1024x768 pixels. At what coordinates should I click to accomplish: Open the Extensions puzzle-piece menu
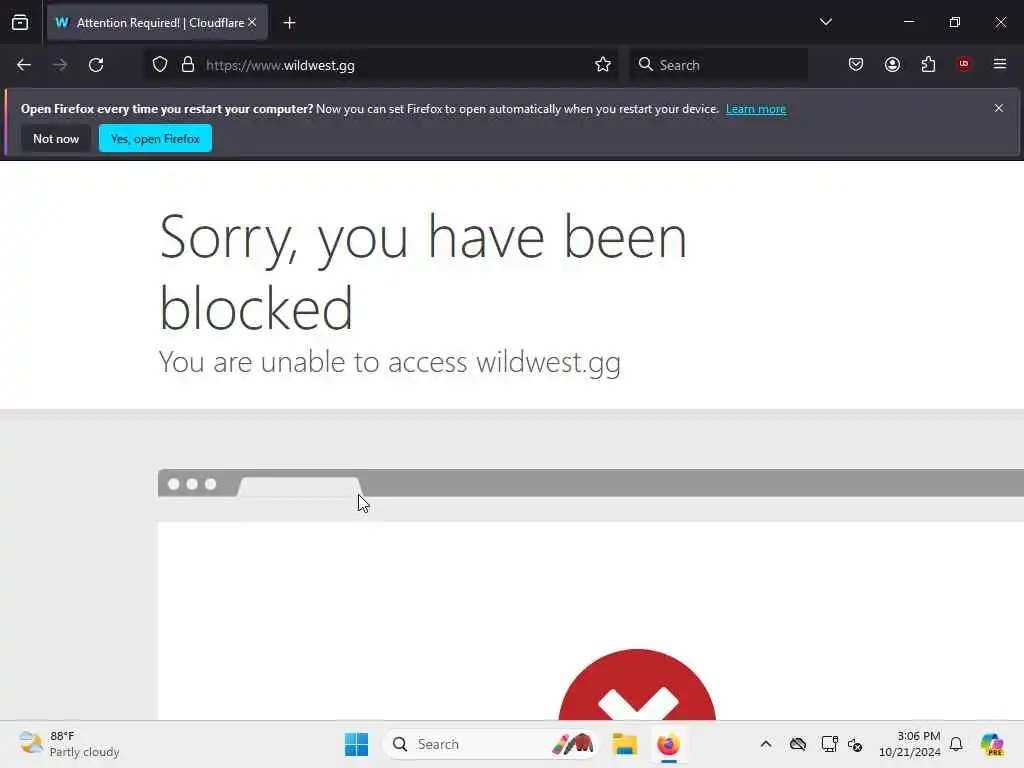928,65
